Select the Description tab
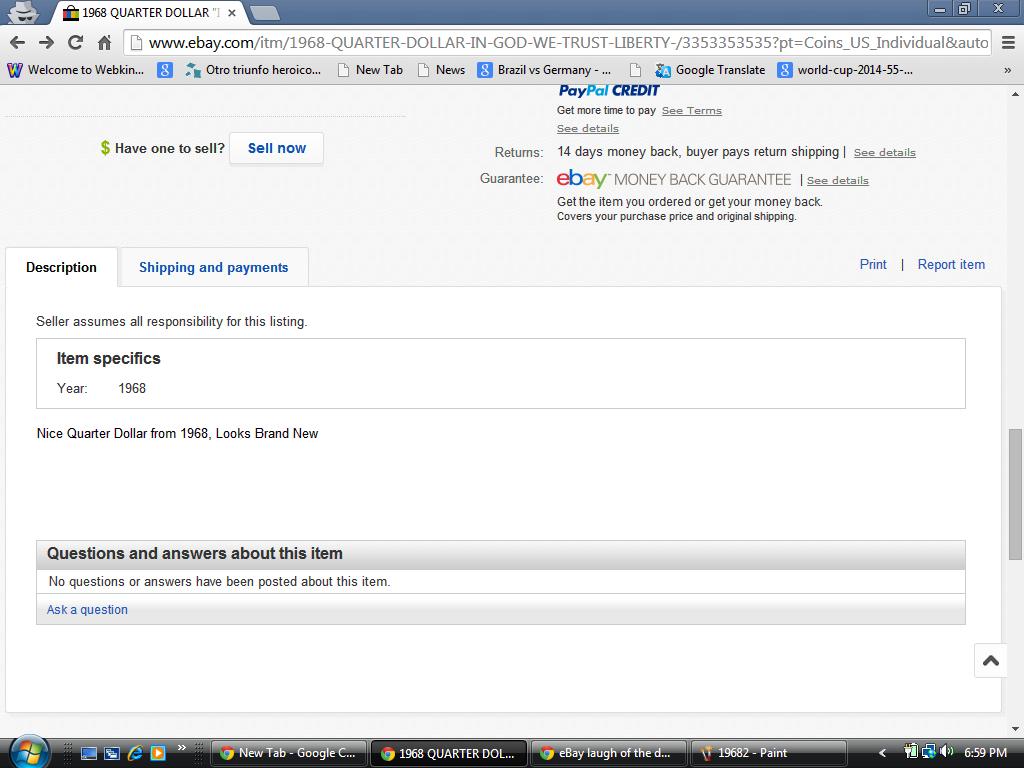 click(61, 267)
